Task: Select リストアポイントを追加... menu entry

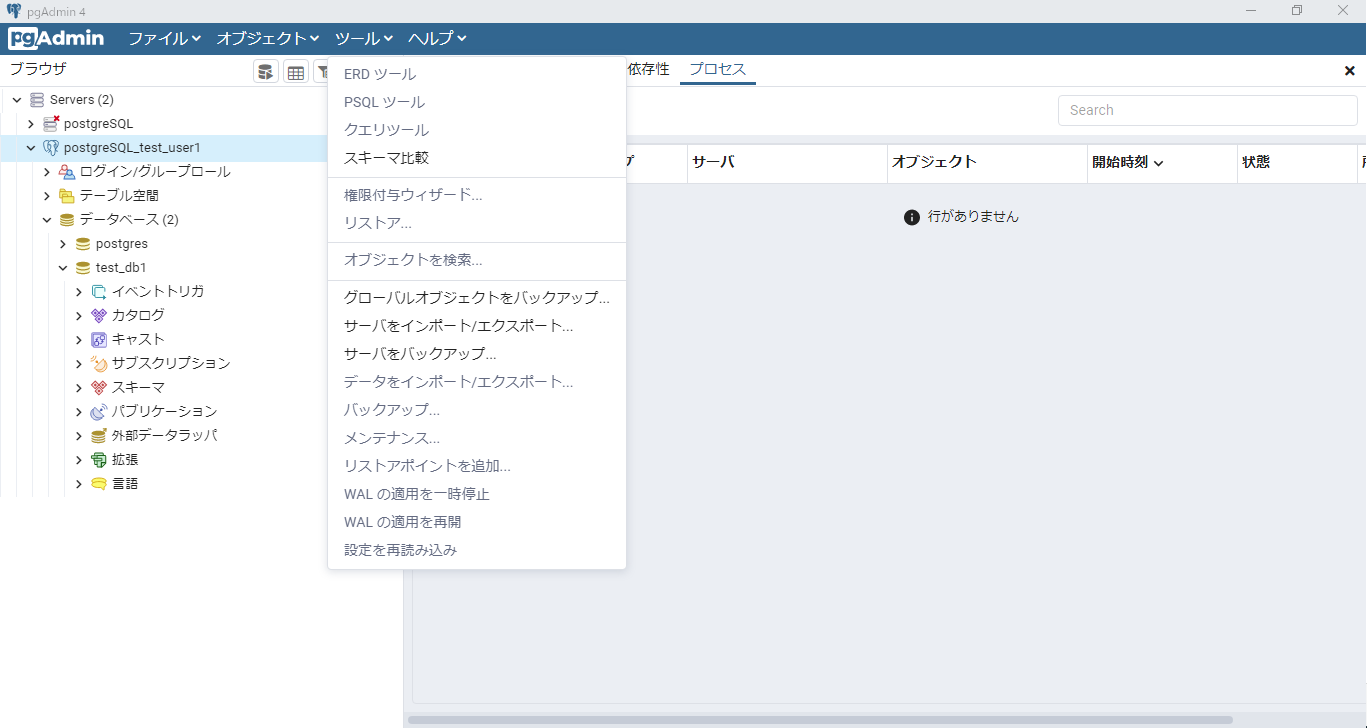Action: click(477, 466)
